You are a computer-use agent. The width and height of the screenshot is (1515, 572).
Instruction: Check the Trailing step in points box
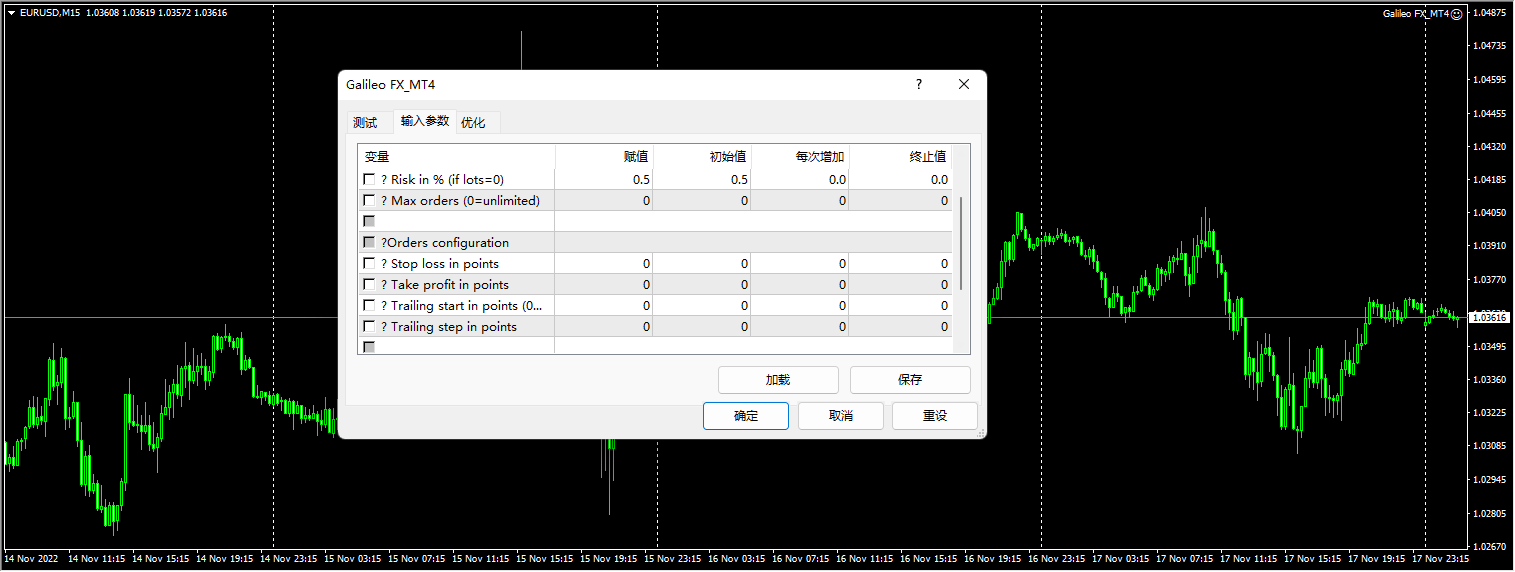pyautogui.click(x=370, y=327)
